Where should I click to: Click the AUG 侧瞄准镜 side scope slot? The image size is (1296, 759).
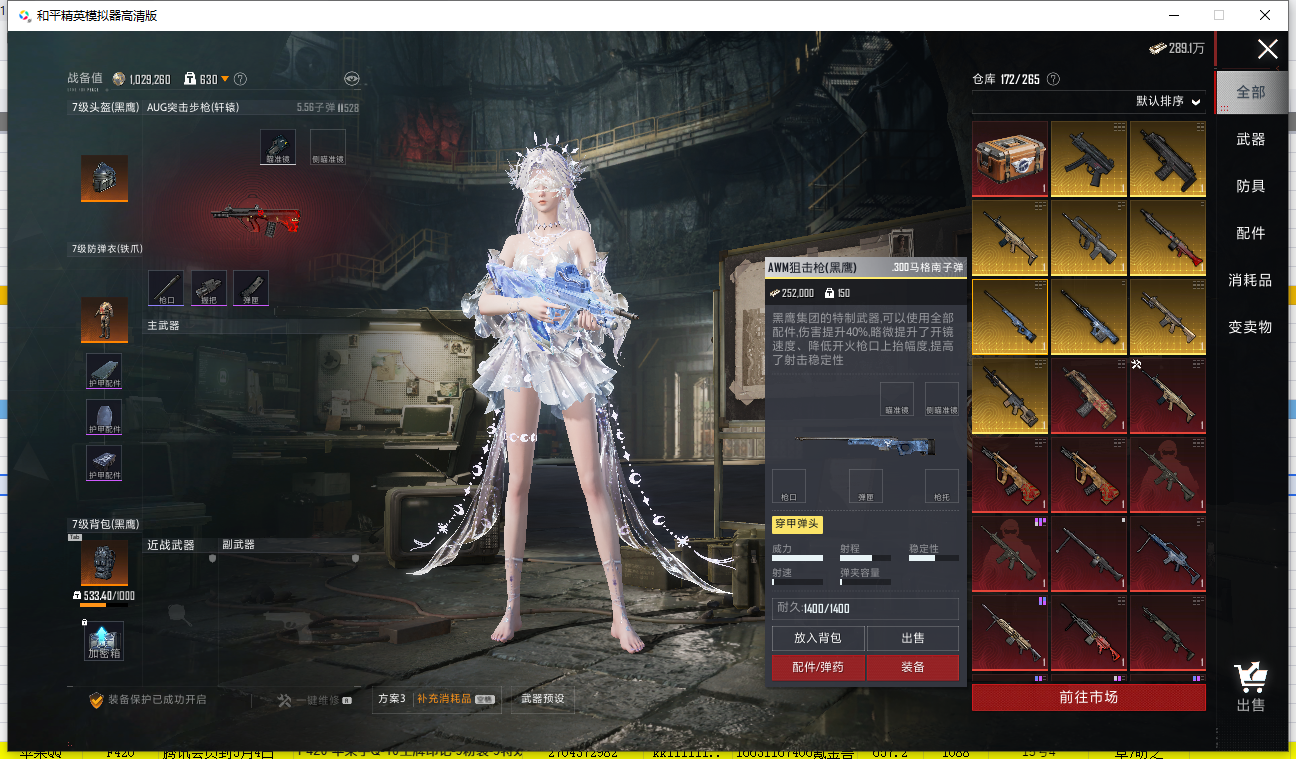click(x=328, y=147)
